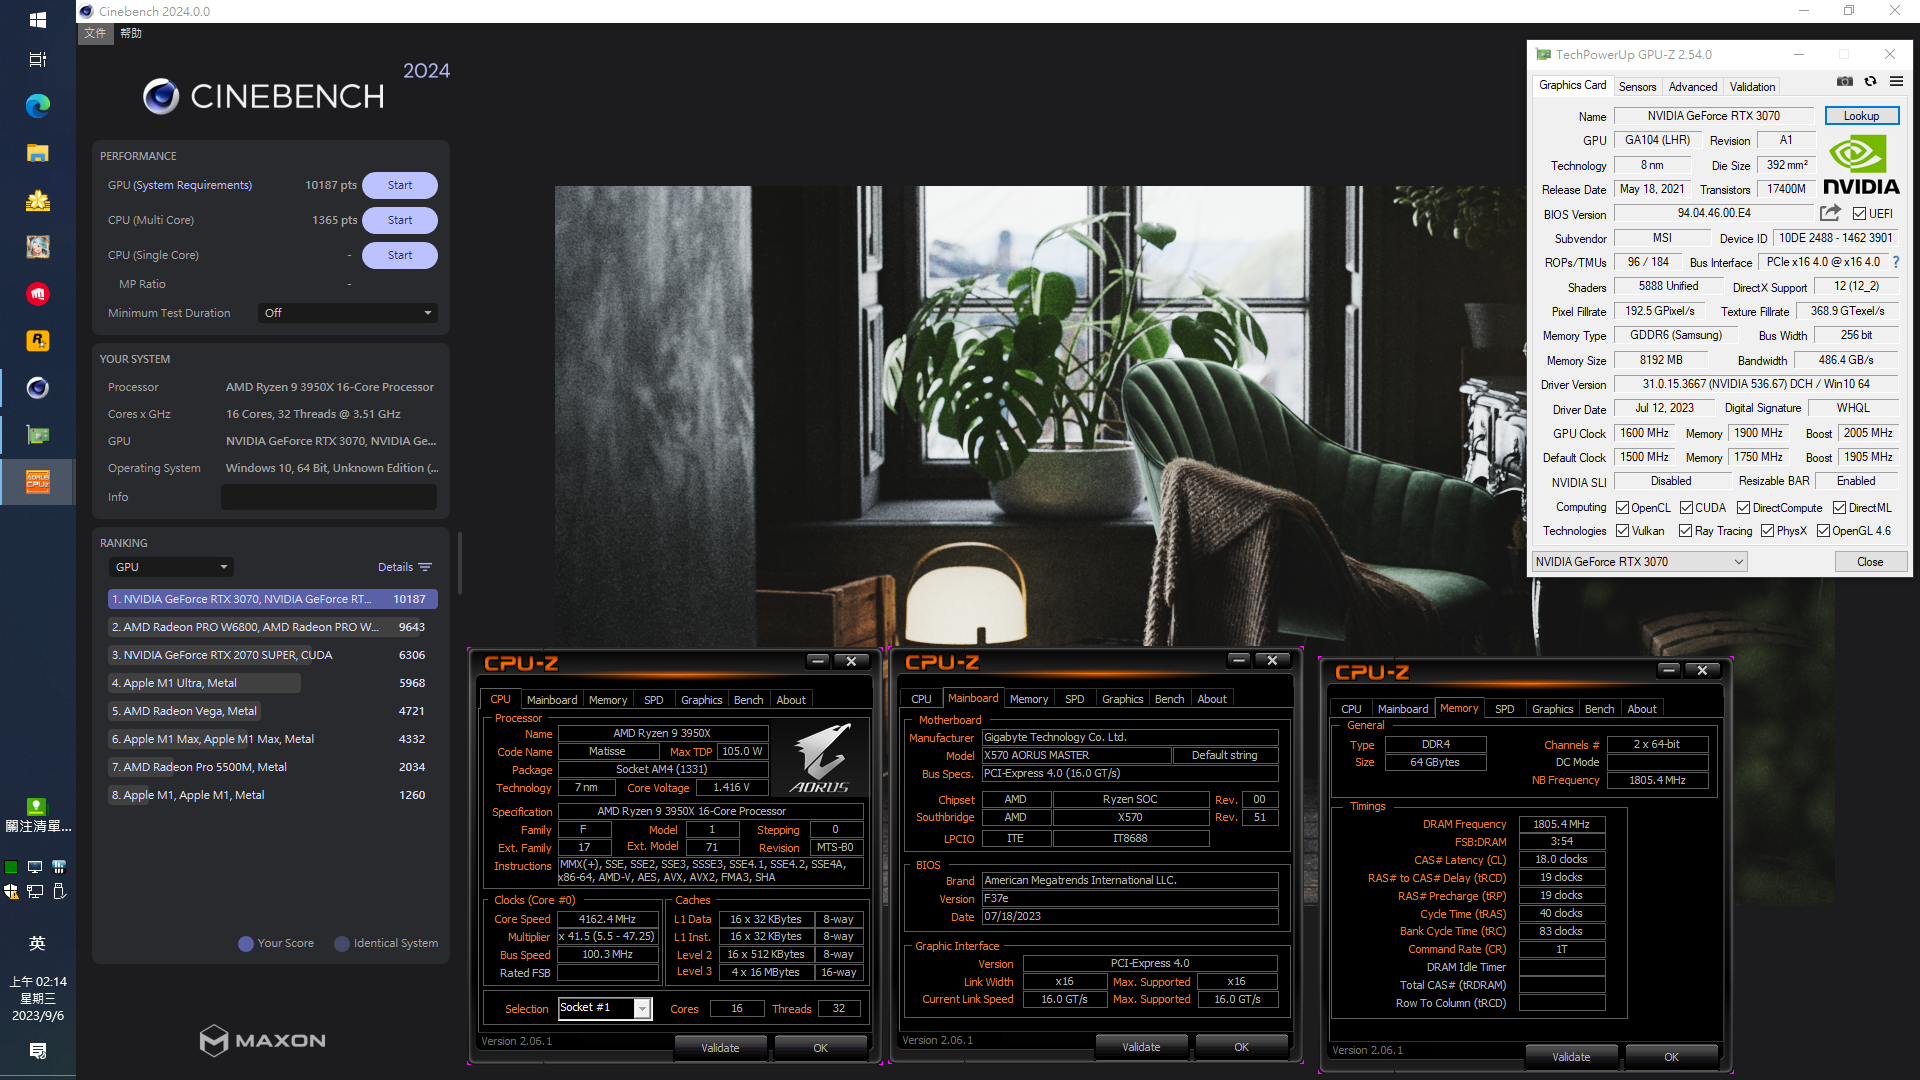1920x1080 pixels.
Task: Take a GPU-Z screenshot with the camera icon
Action: point(1845,82)
